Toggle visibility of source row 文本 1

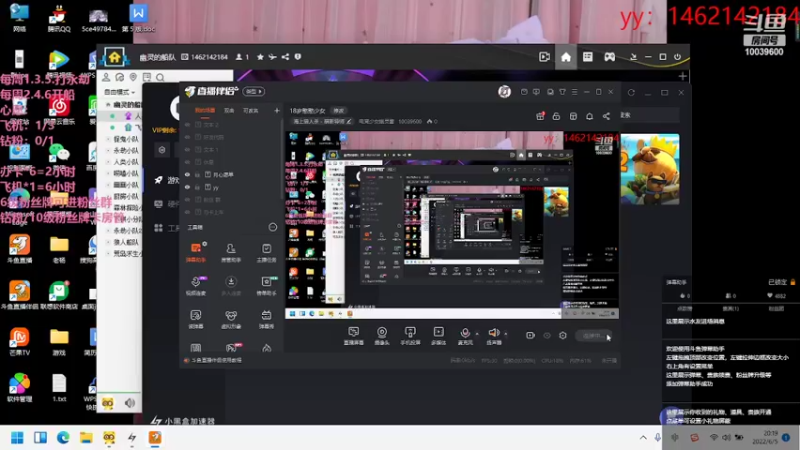tap(187, 149)
